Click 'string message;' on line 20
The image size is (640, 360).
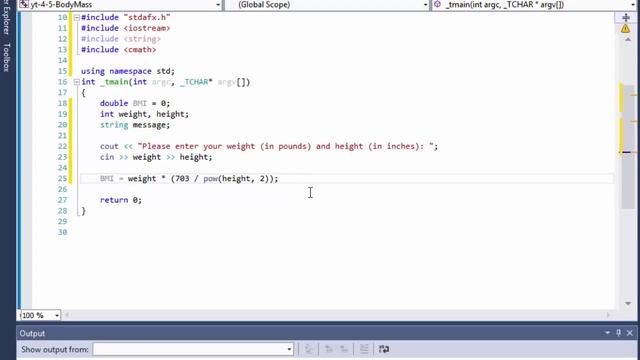tap(135, 125)
